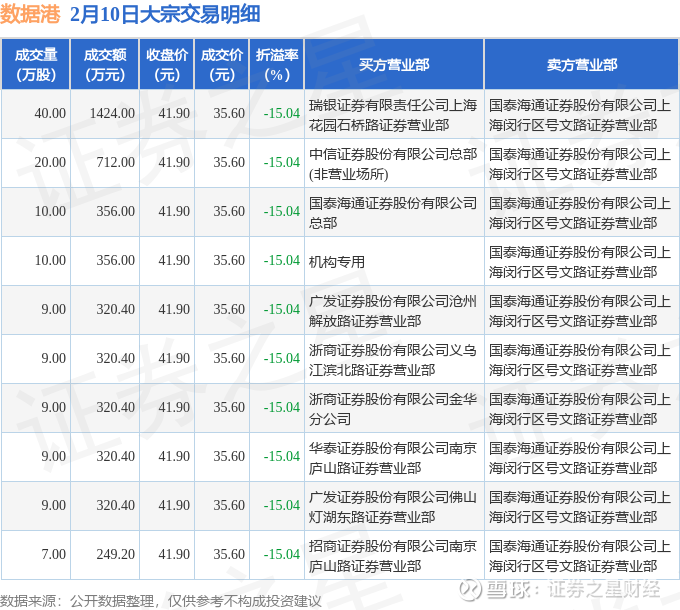This screenshot has height=610, width=680.
Task: Click the 证券之星财经 watermark account name
Action: coord(604,590)
